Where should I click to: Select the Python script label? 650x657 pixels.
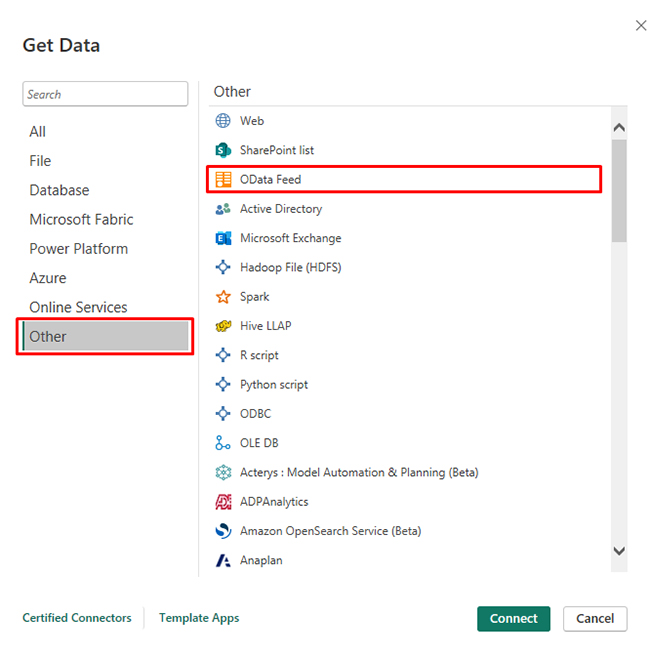(274, 385)
